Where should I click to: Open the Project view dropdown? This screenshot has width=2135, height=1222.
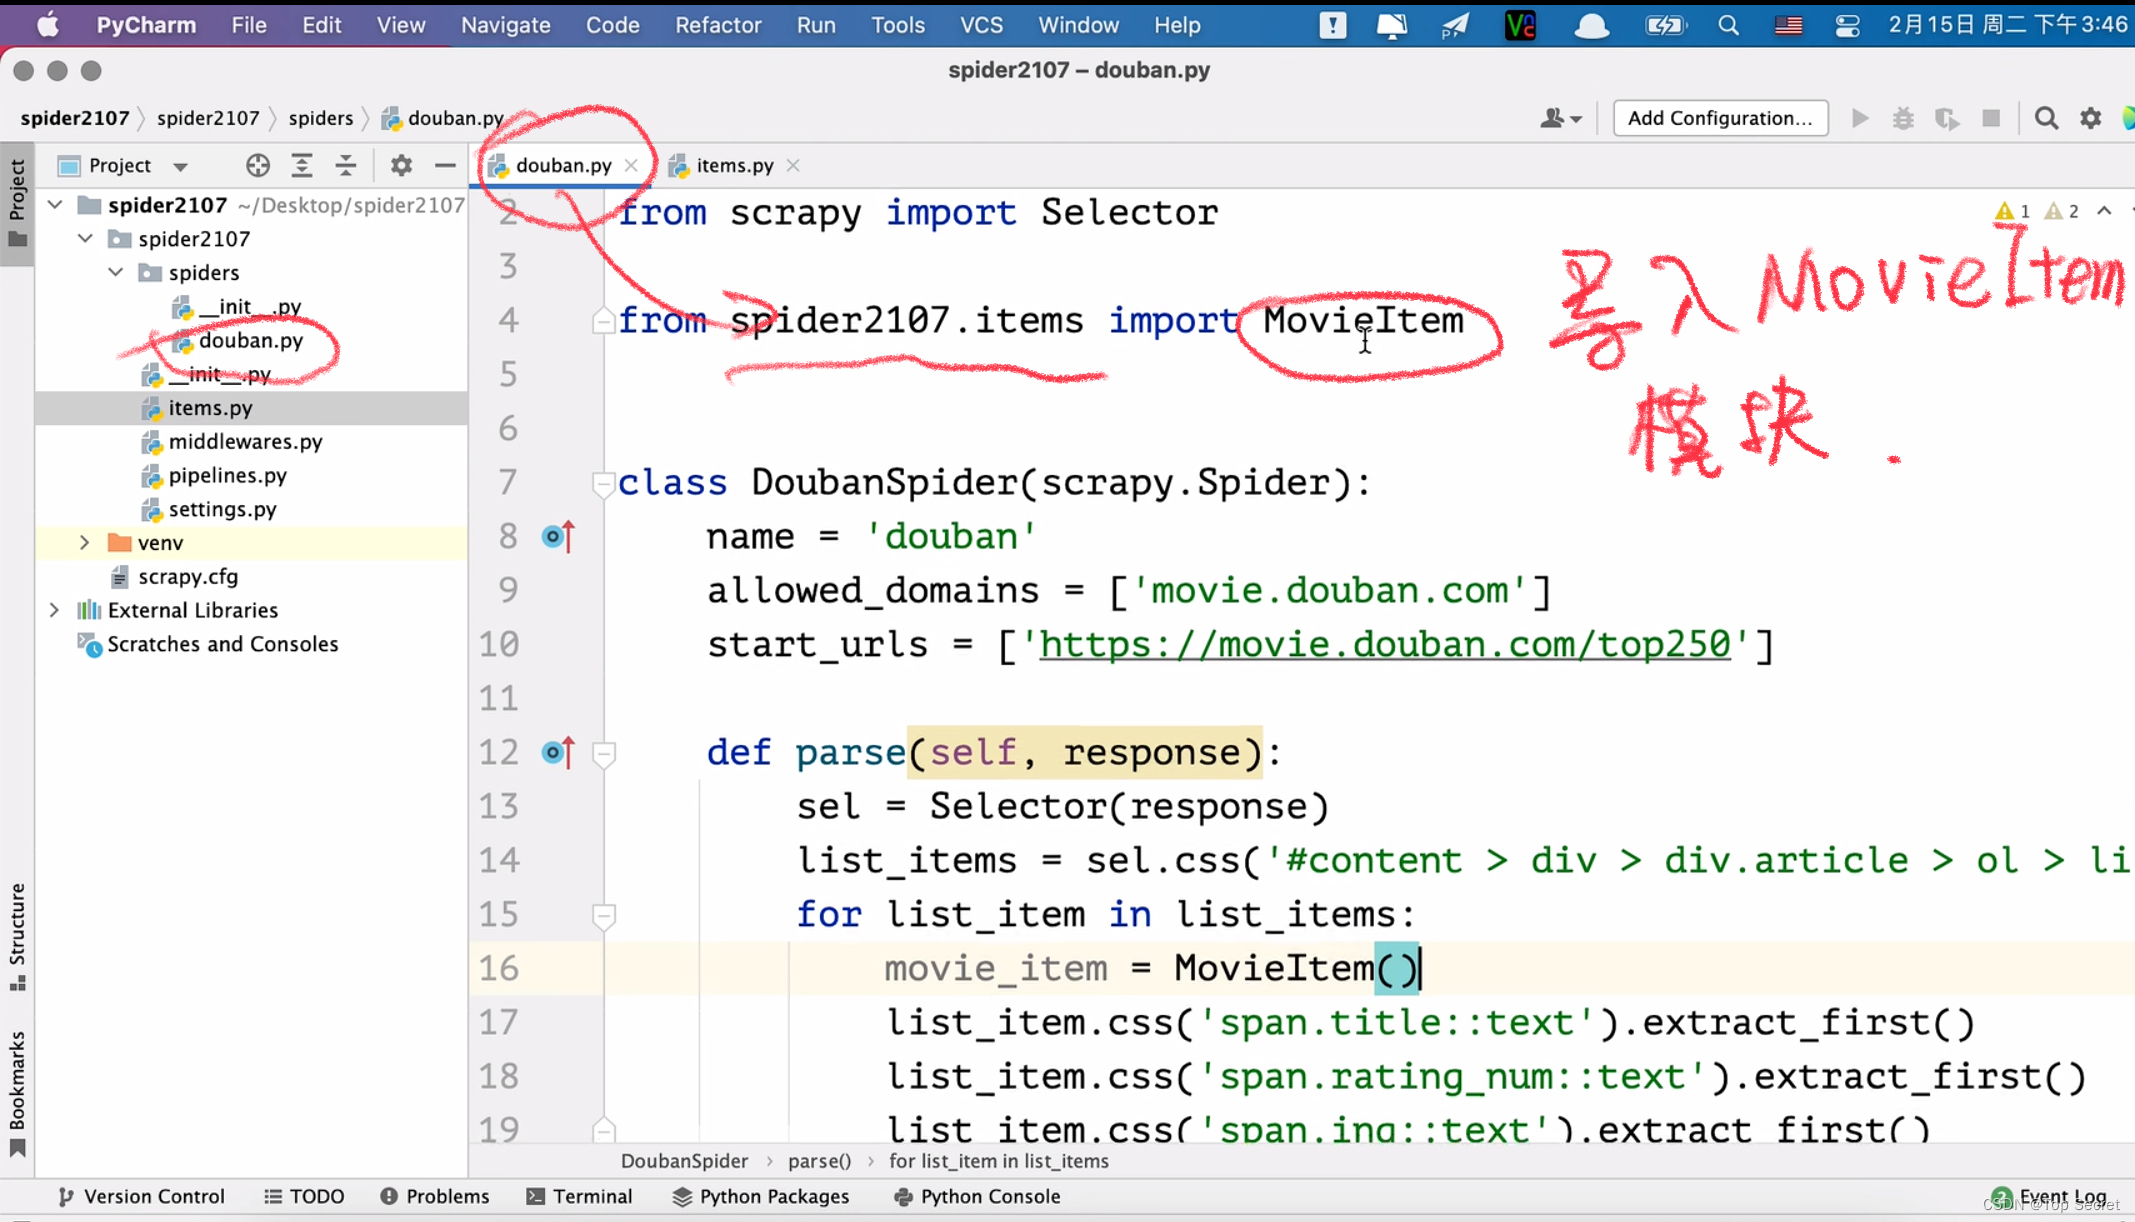180,166
